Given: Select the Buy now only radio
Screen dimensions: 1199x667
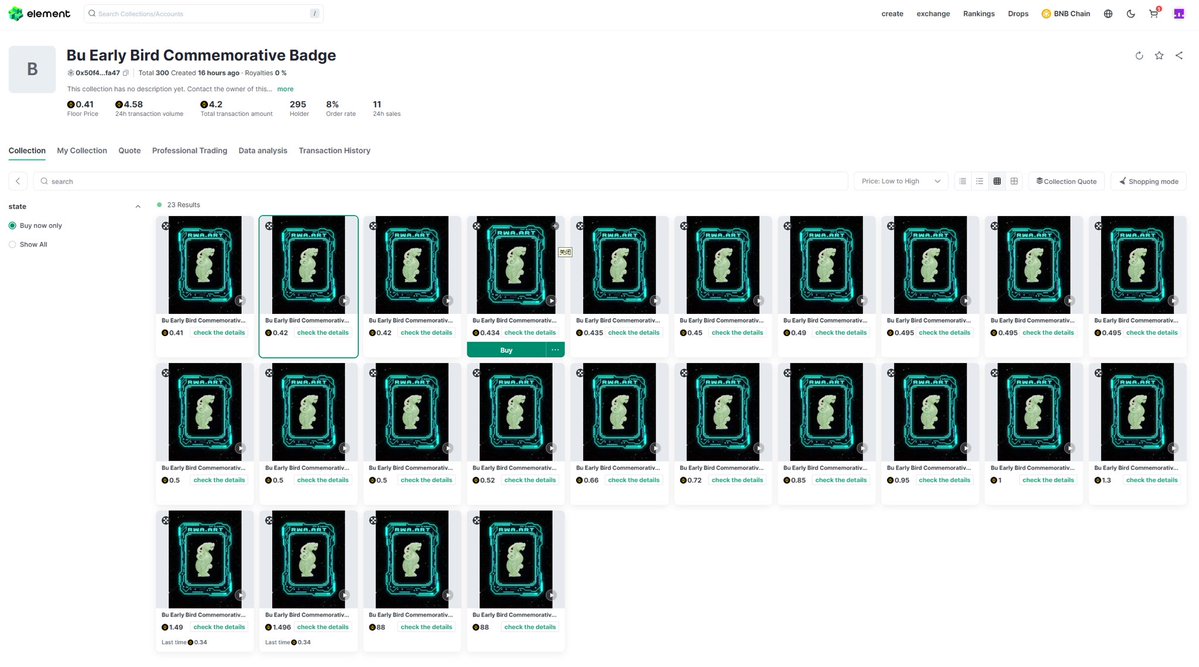Looking at the screenshot, I should click(12, 226).
